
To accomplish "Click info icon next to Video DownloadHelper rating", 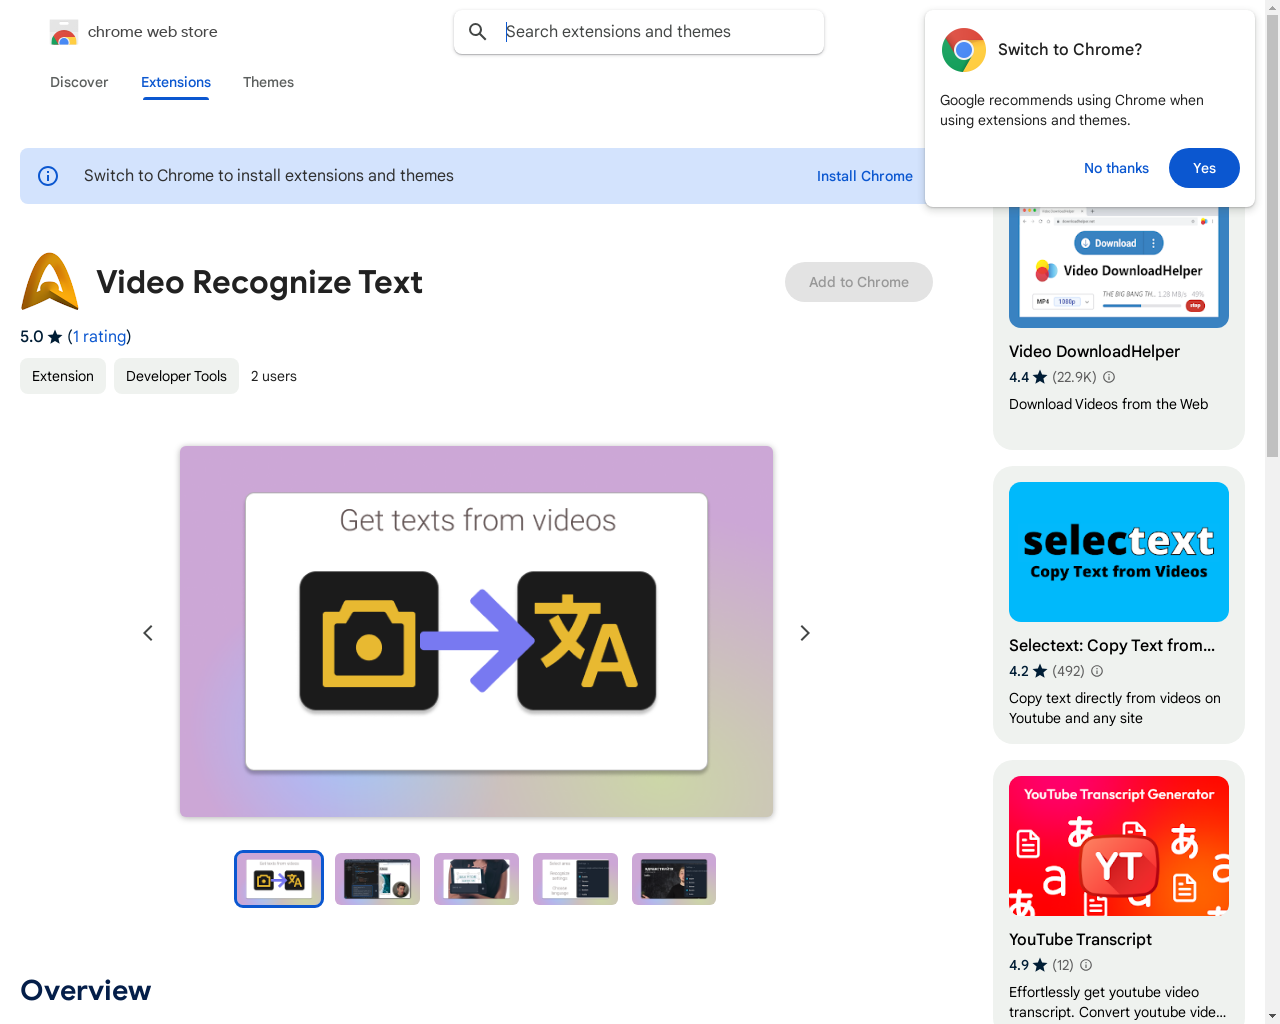I will point(1109,377).
